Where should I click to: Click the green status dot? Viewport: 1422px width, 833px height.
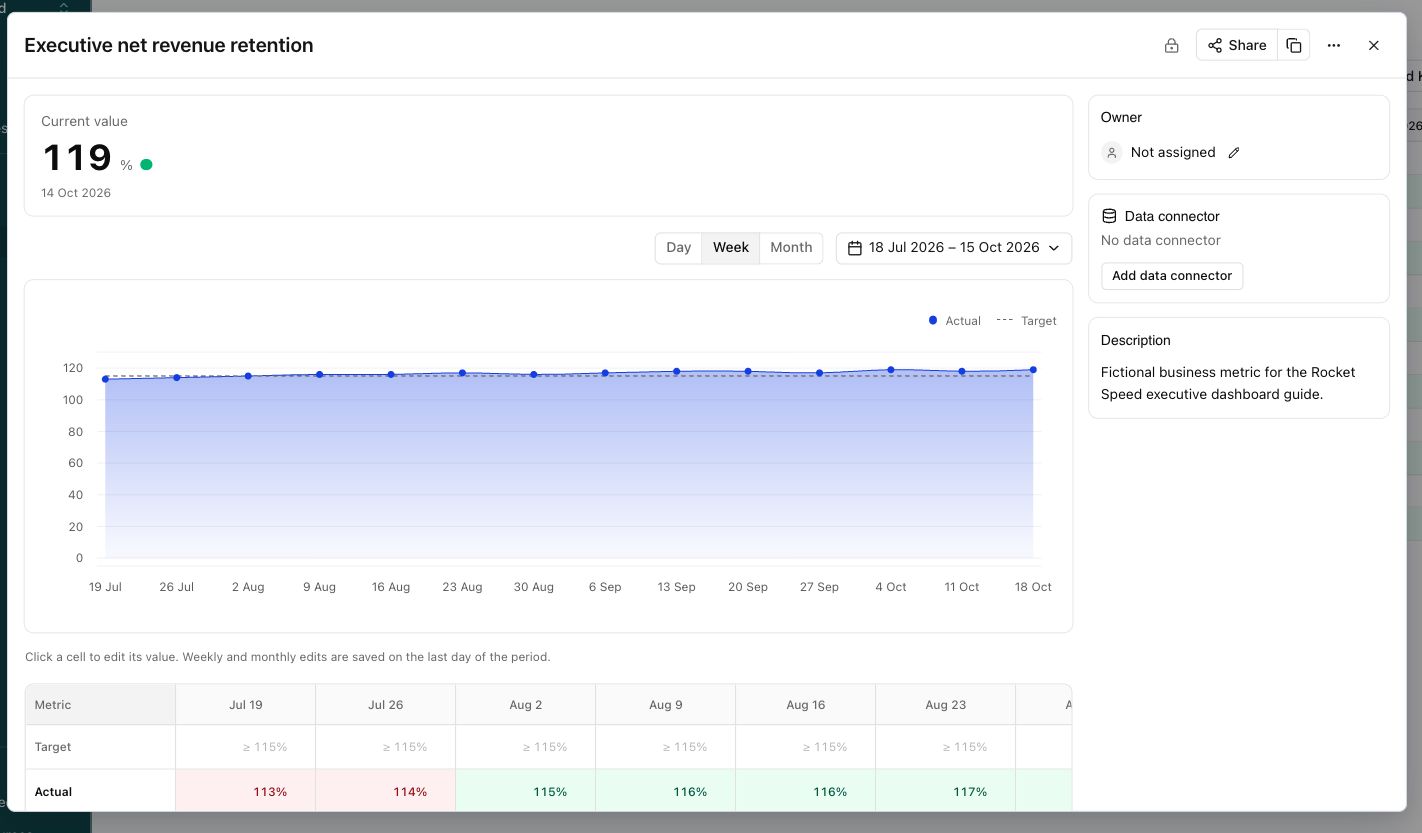point(147,164)
